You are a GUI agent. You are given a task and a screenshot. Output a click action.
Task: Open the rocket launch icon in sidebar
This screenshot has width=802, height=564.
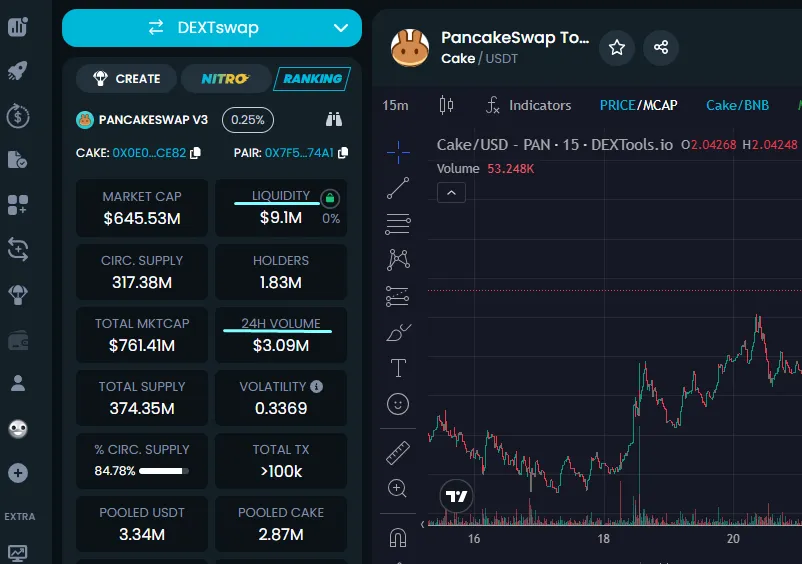click(x=18, y=71)
